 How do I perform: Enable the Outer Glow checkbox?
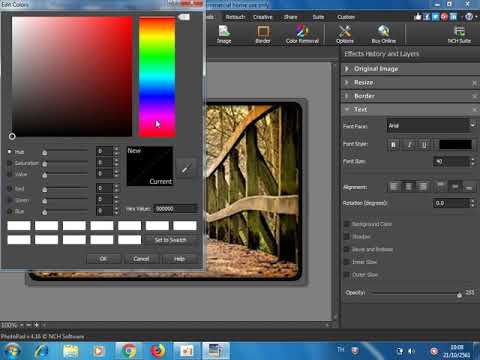click(x=347, y=275)
